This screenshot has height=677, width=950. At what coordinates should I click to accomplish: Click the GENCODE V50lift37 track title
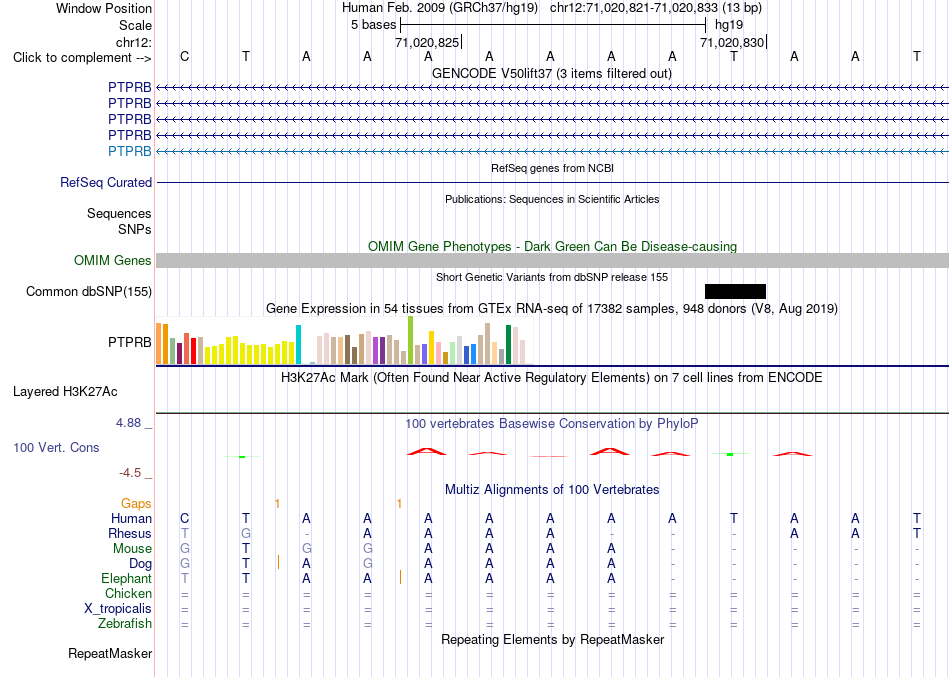point(552,73)
